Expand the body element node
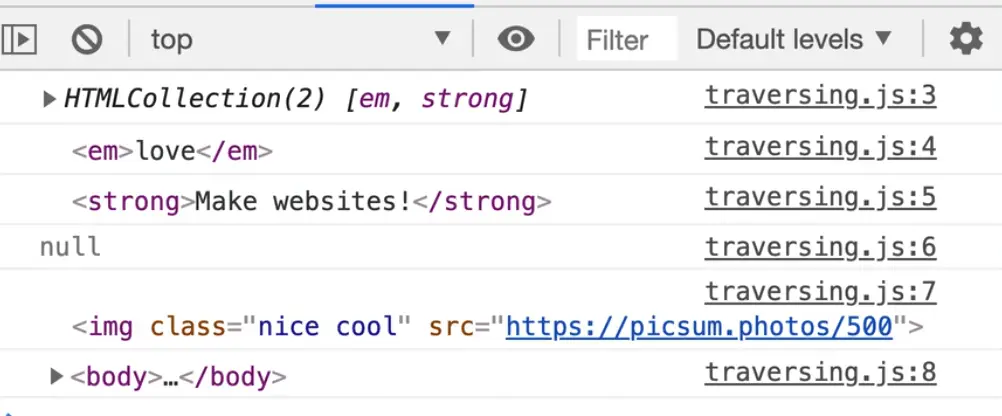The height and width of the screenshot is (416, 1002). pos(56,377)
